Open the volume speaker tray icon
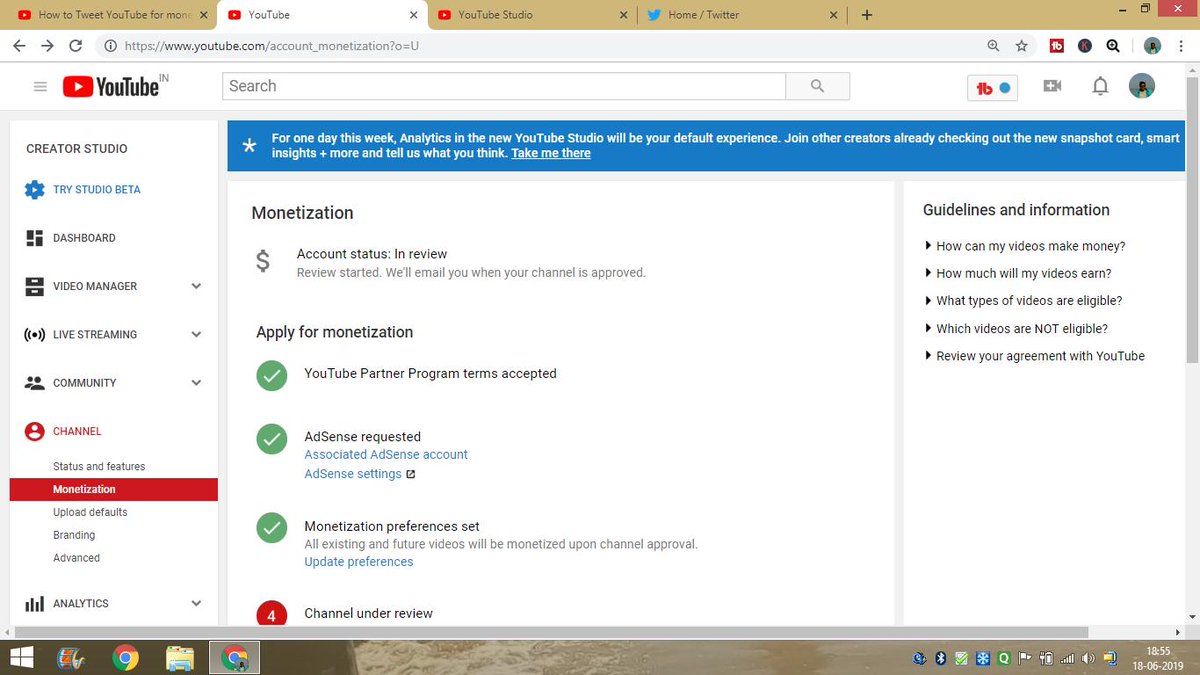The height and width of the screenshot is (675, 1200). [1088, 658]
